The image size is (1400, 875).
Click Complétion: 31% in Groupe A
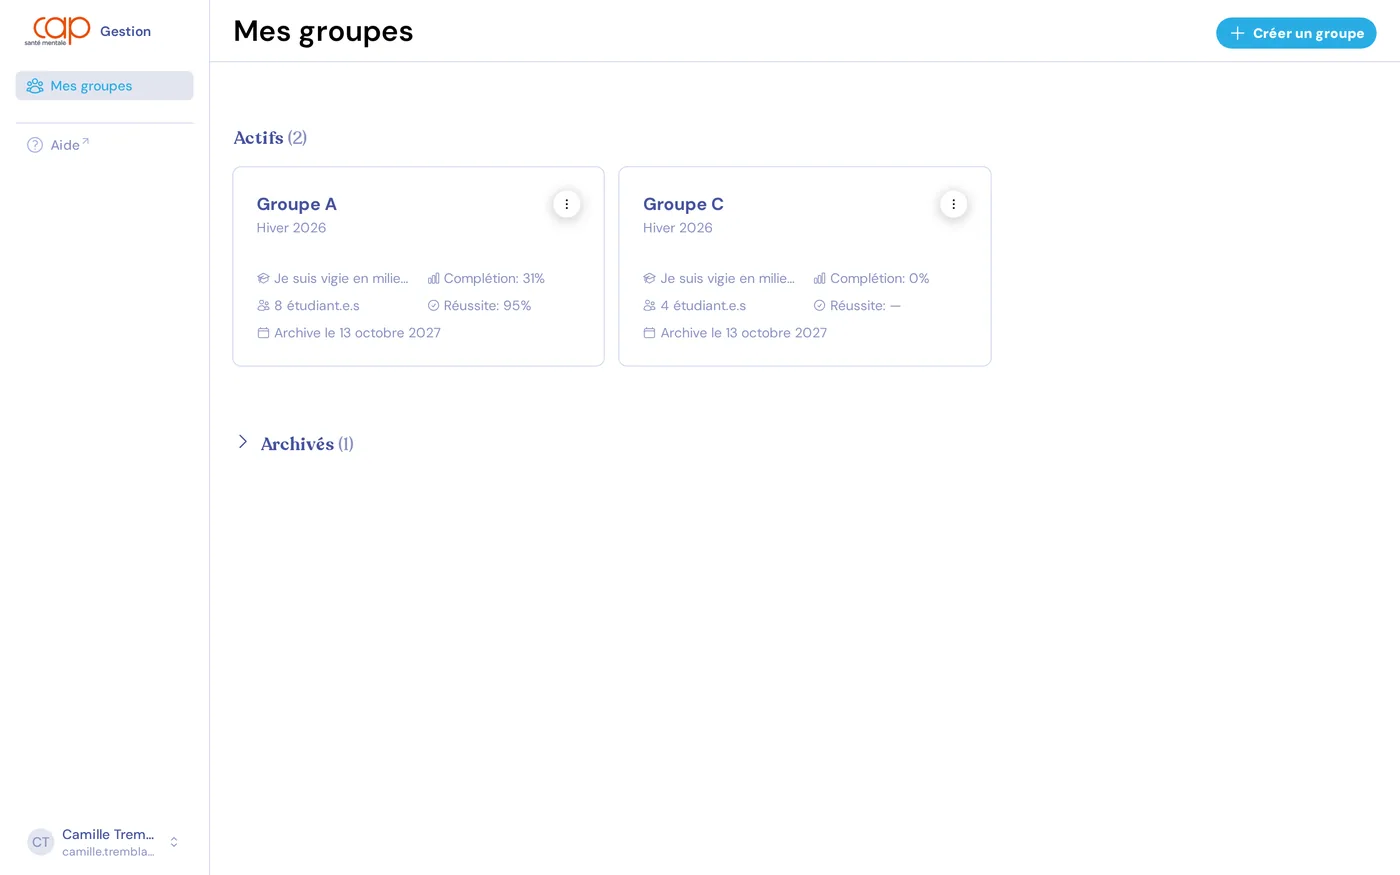pos(494,278)
